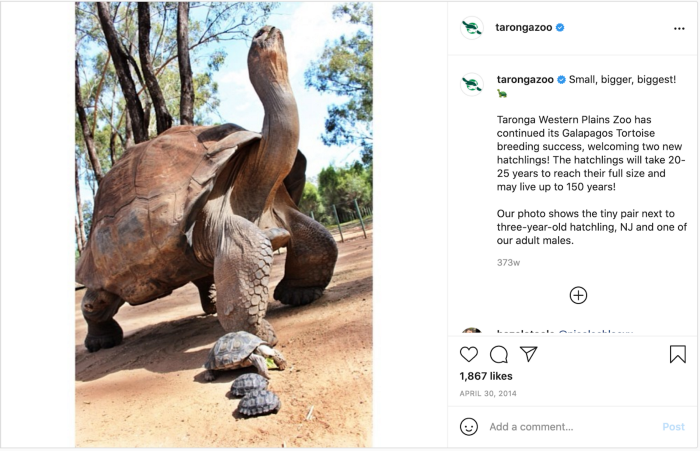
Task: Save the post with the bookmark icon
Action: click(x=677, y=354)
